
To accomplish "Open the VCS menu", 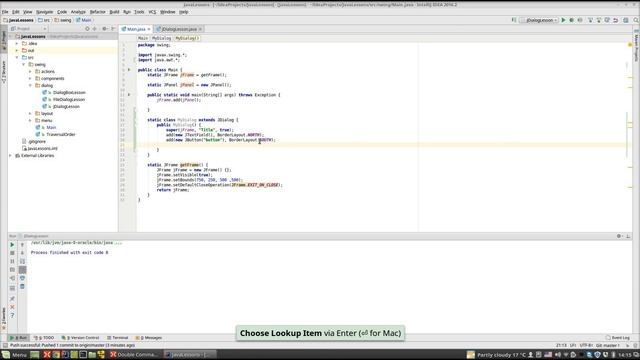I will coord(152,12).
